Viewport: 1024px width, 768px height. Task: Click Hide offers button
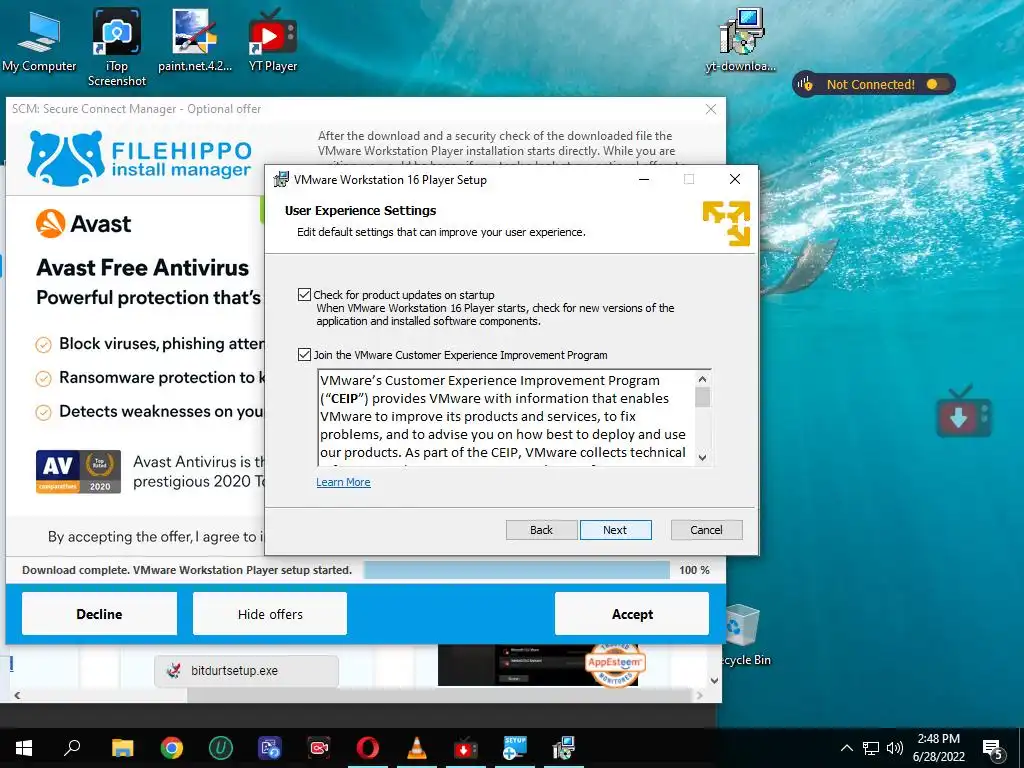pyautogui.click(x=270, y=614)
